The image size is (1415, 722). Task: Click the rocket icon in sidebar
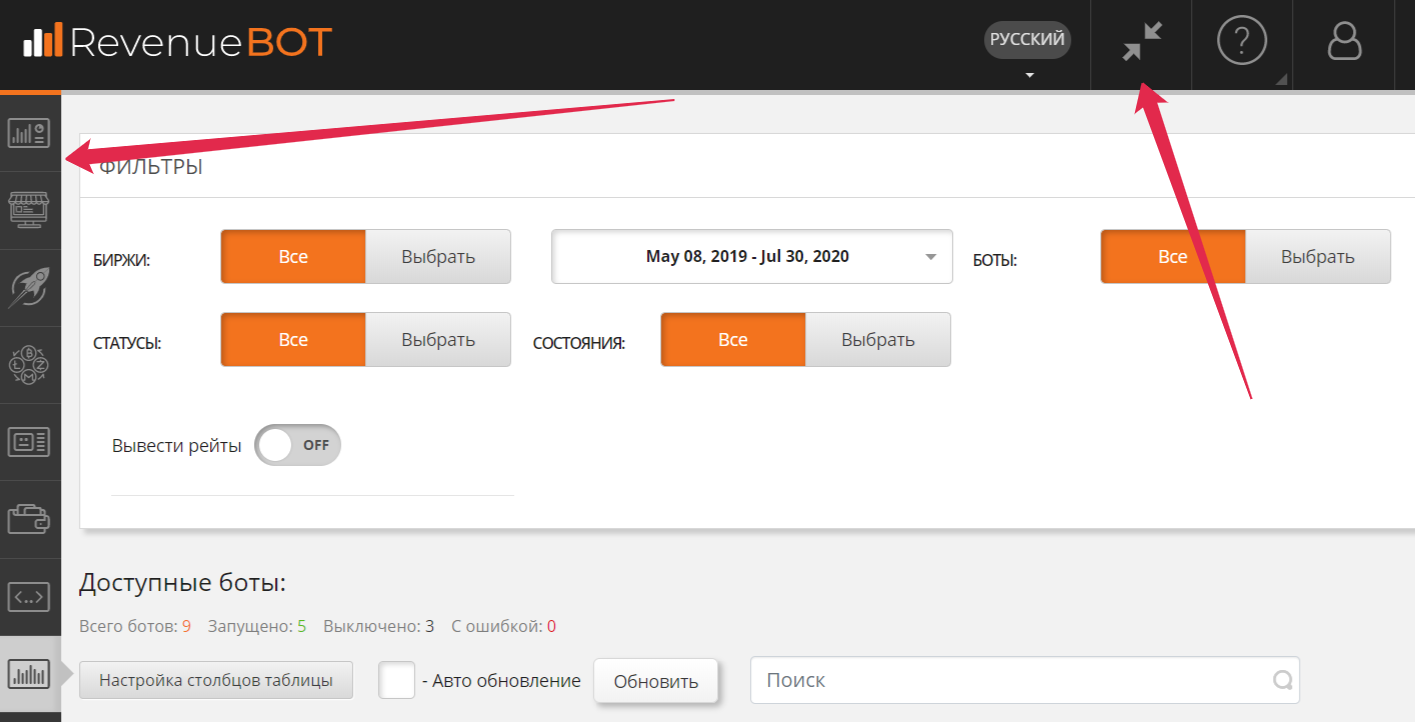29,288
